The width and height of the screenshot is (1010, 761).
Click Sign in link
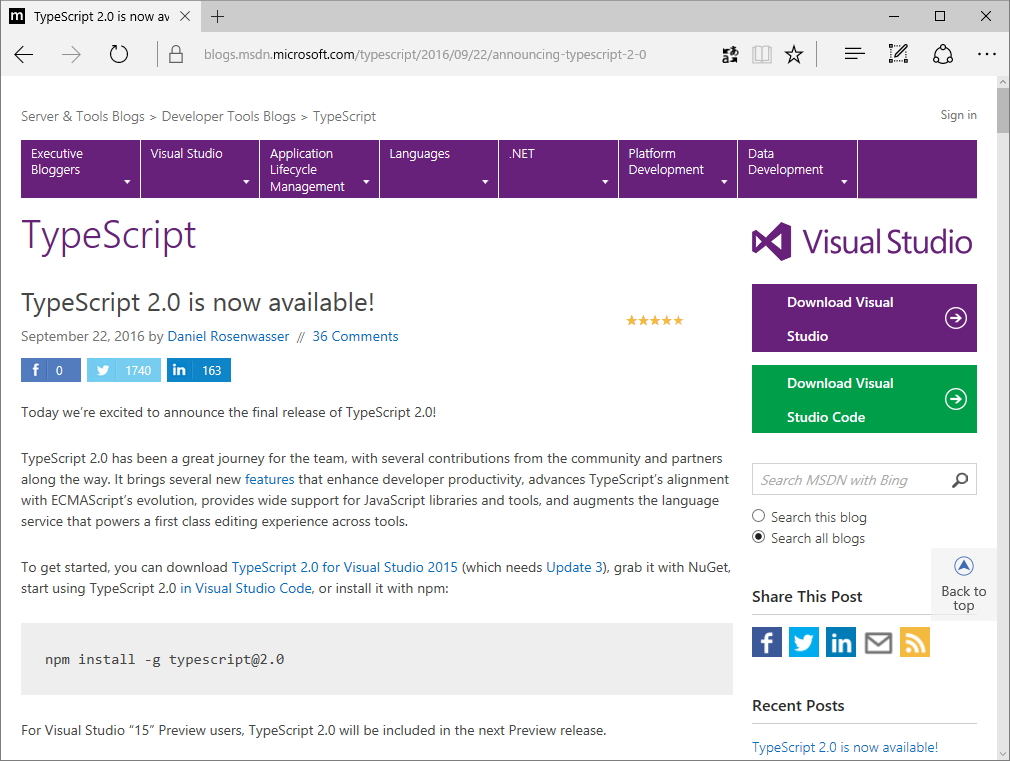click(958, 115)
